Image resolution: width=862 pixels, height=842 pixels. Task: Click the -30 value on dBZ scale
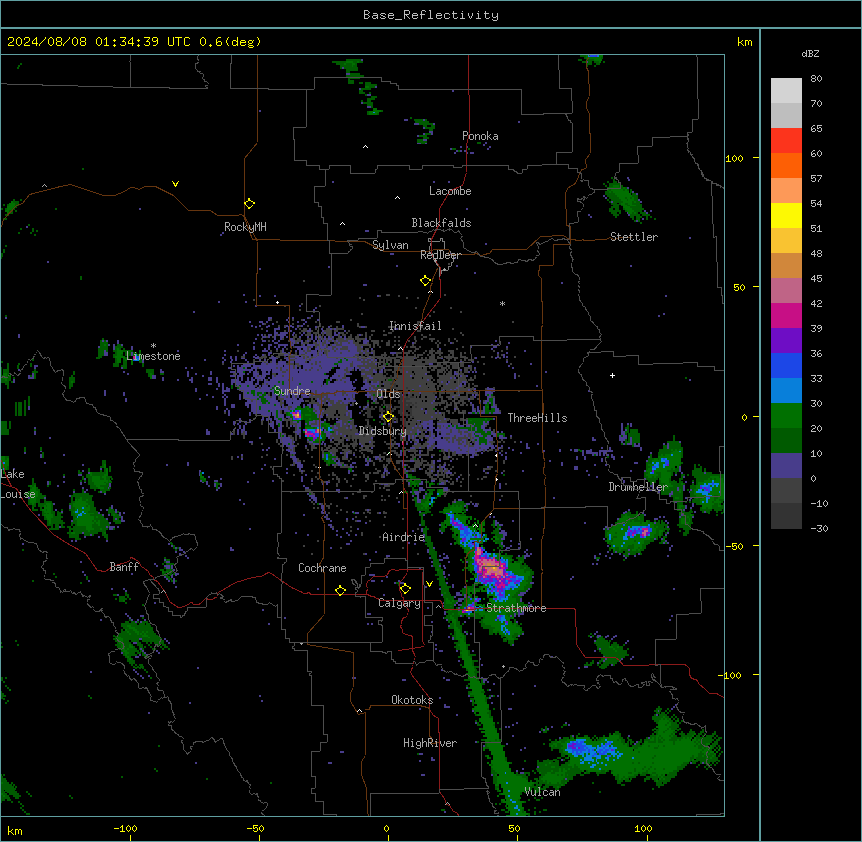pos(819,528)
